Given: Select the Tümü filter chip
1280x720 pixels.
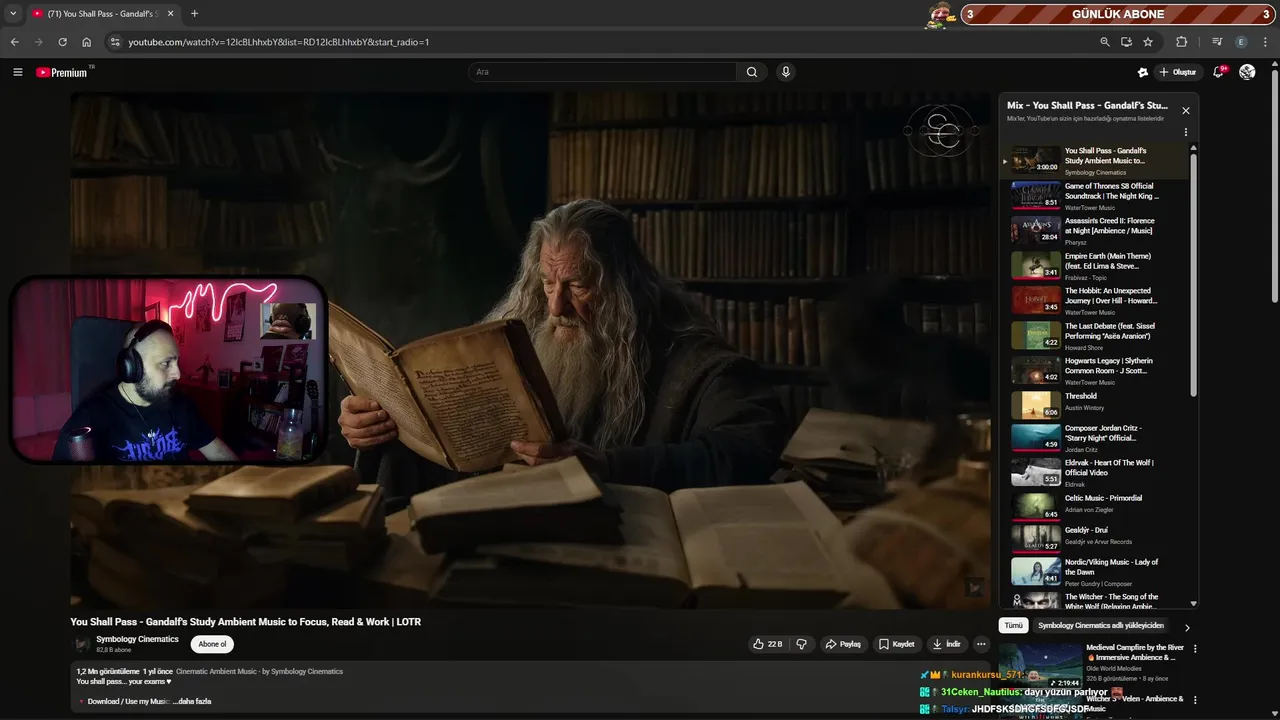Looking at the screenshot, I should point(1014,625).
